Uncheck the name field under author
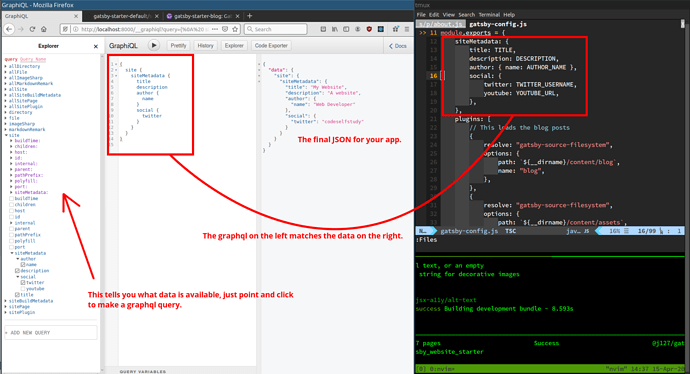Viewport: 690px width, 374px height. 23,265
